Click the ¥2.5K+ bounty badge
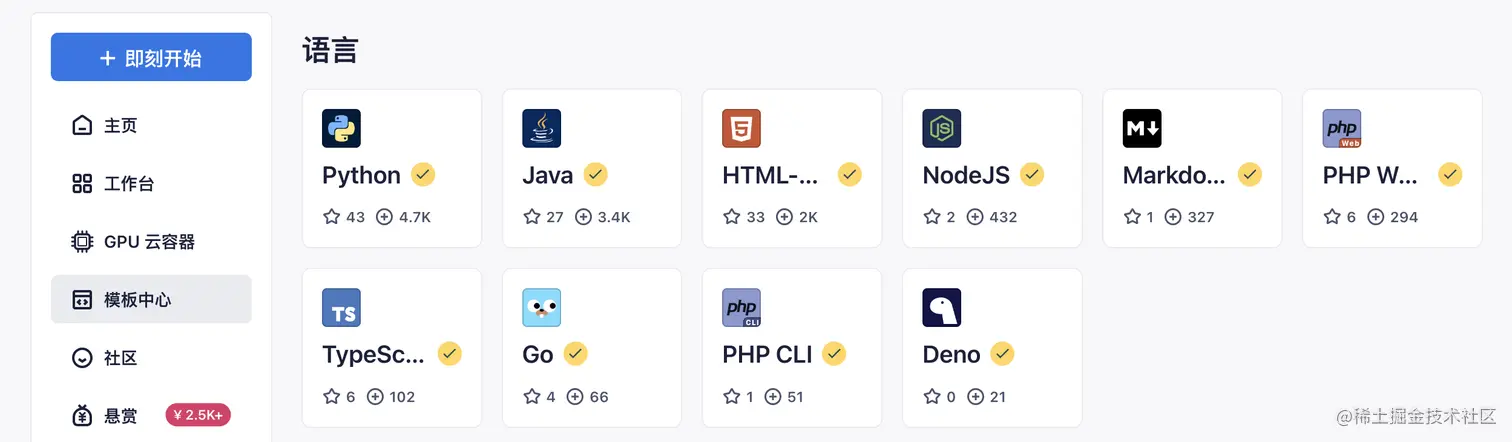Image resolution: width=1512 pixels, height=442 pixels. (198, 415)
